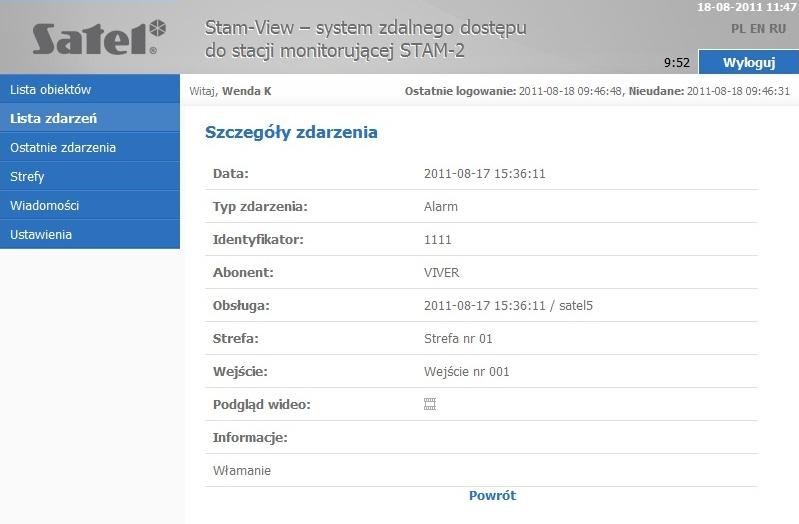Click the Identyfikator label
This screenshot has width=799, height=524.
pyautogui.click(x=258, y=240)
